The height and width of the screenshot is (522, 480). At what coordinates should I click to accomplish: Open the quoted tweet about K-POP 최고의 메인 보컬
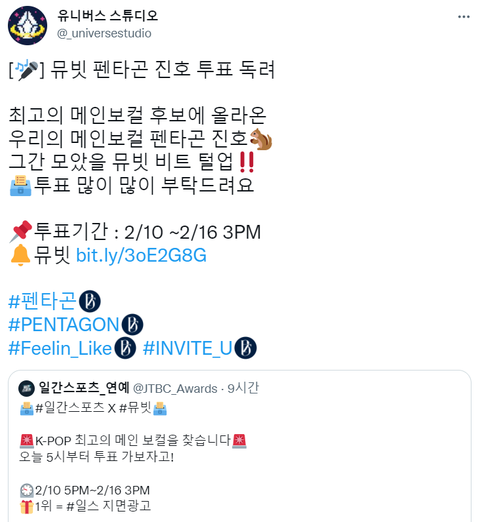tap(240, 446)
